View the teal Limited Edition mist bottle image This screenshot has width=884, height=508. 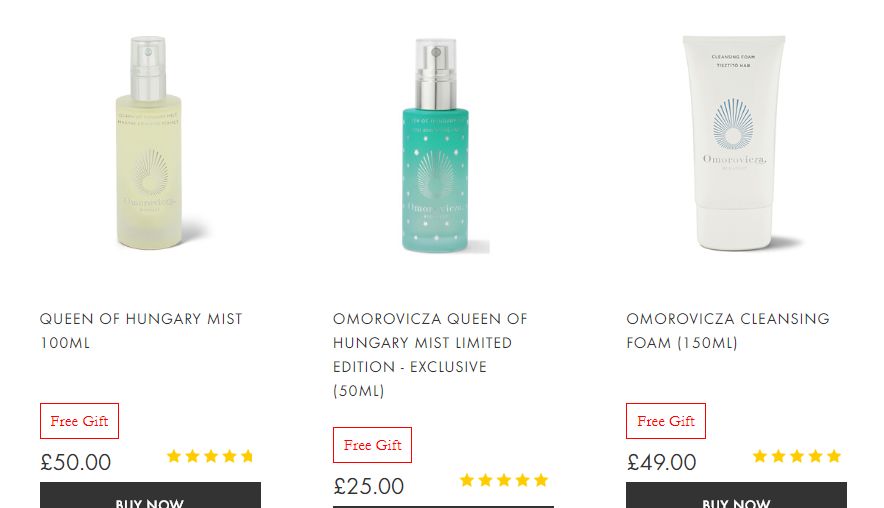point(443,145)
